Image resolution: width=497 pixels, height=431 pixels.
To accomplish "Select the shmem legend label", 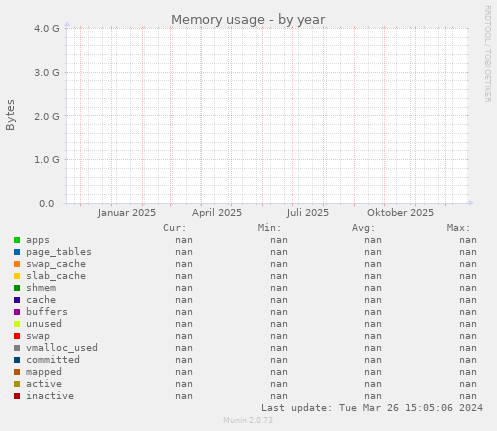I will click(x=41, y=288).
